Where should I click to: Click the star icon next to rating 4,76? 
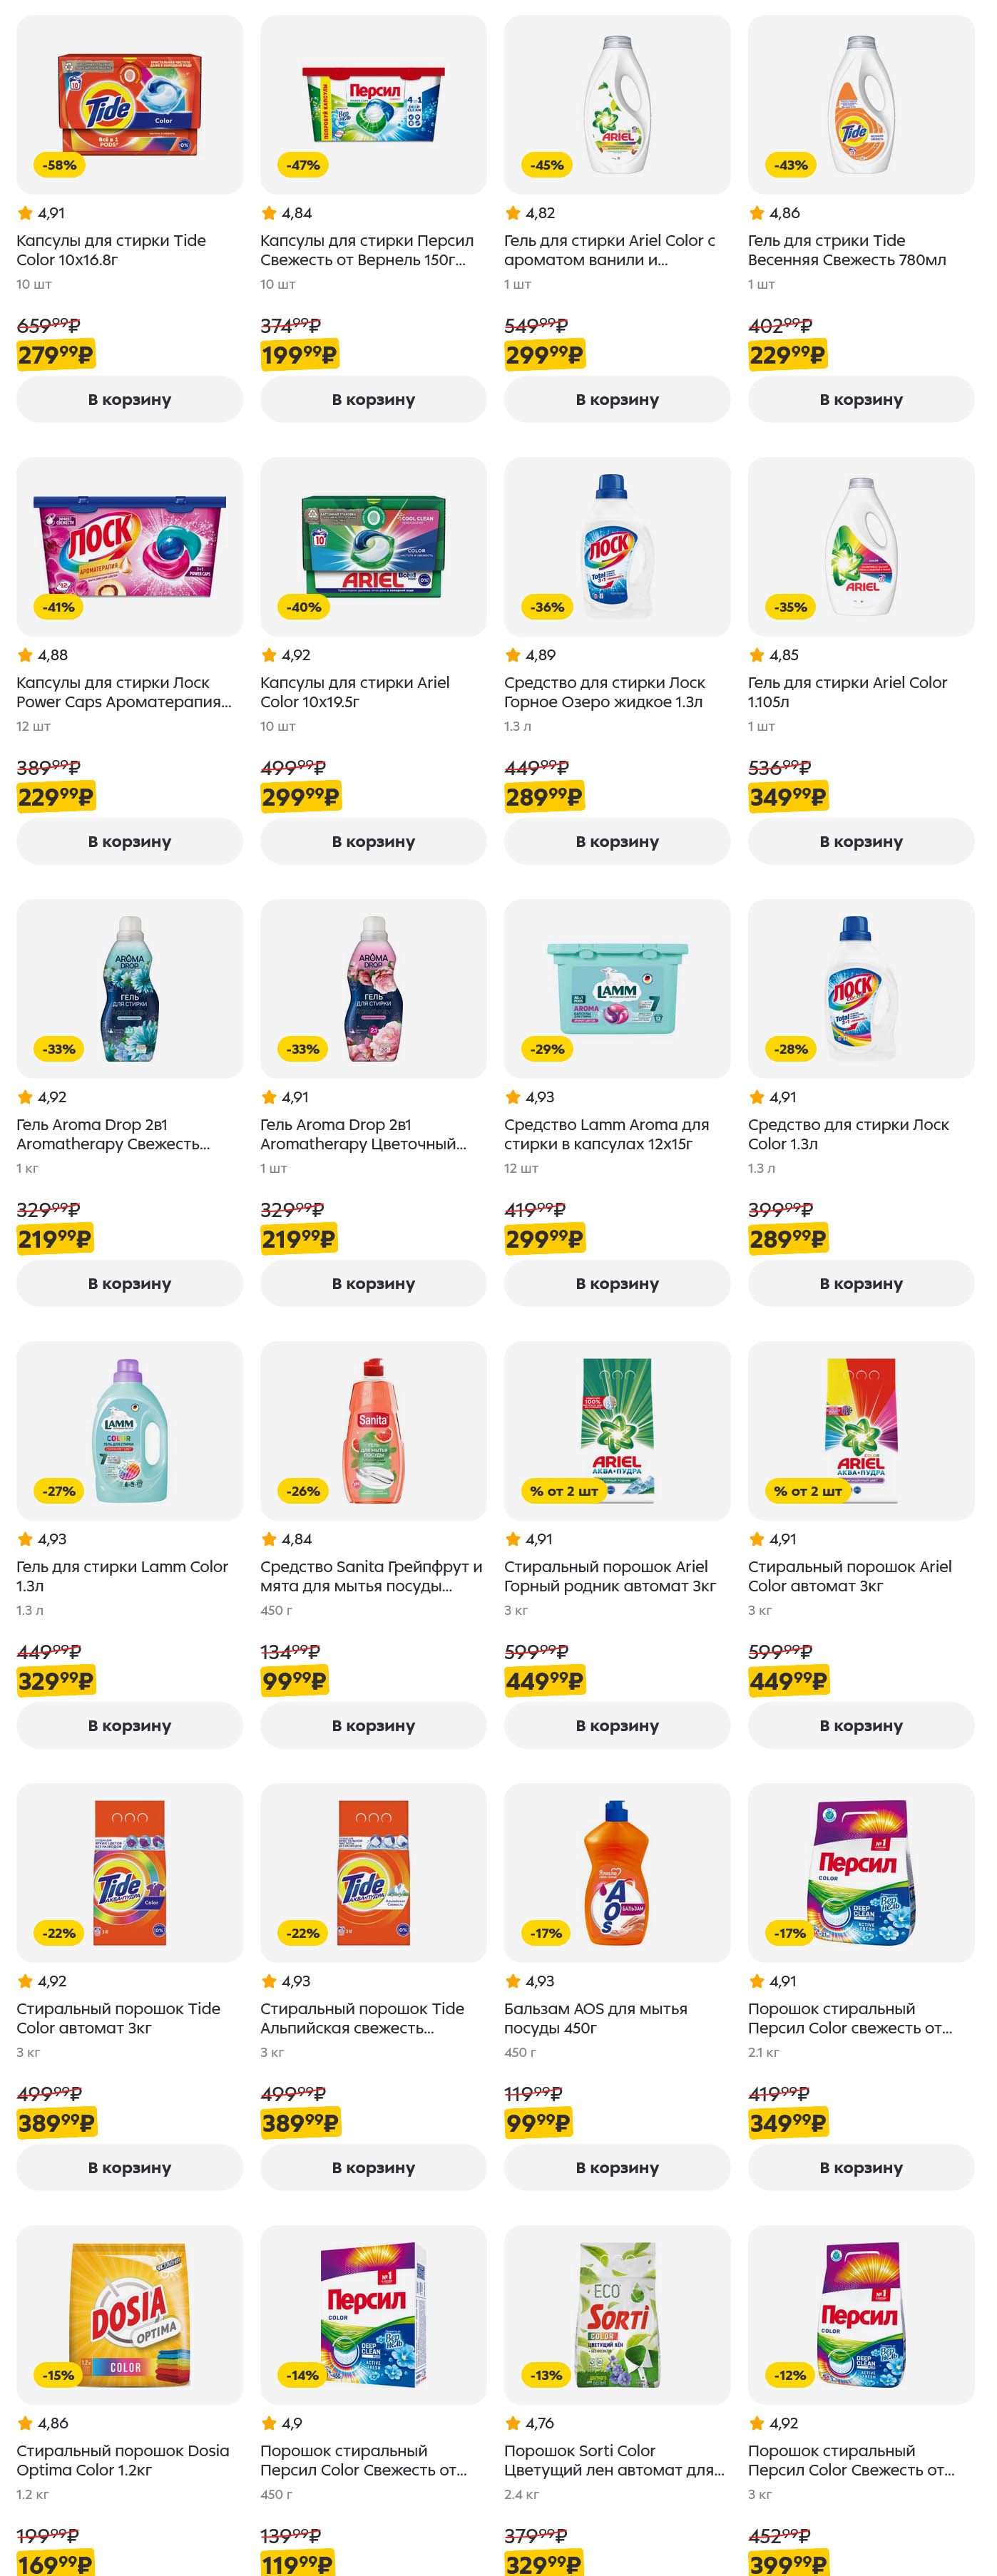pos(513,2423)
